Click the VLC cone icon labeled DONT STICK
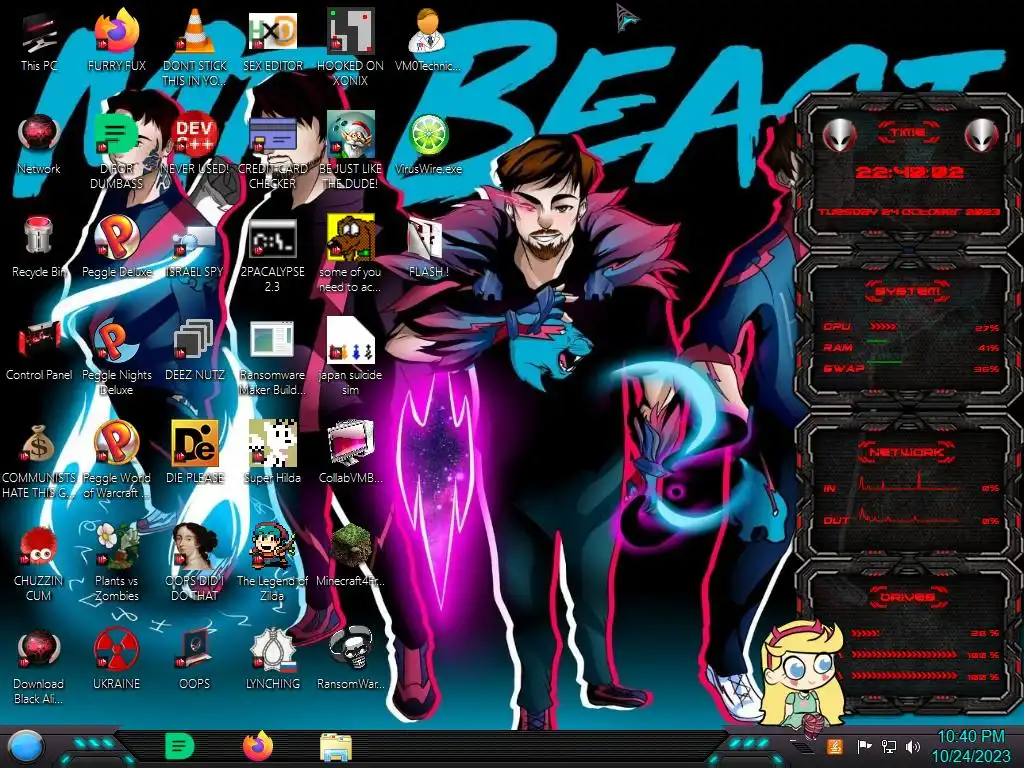This screenshot has height=768, width=1024. point(195,33)
